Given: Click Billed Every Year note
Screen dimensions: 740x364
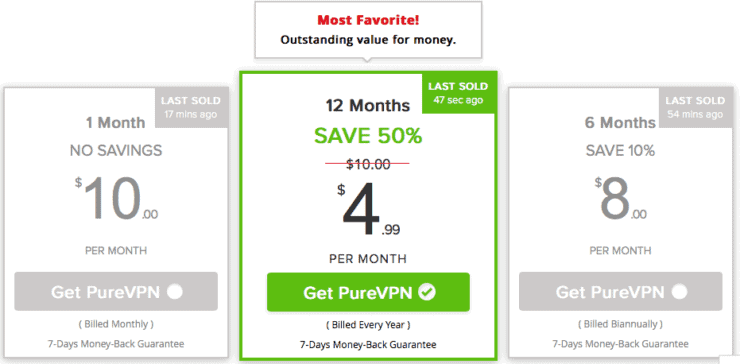Looking at the screenshot, I should tap(368, 325).
